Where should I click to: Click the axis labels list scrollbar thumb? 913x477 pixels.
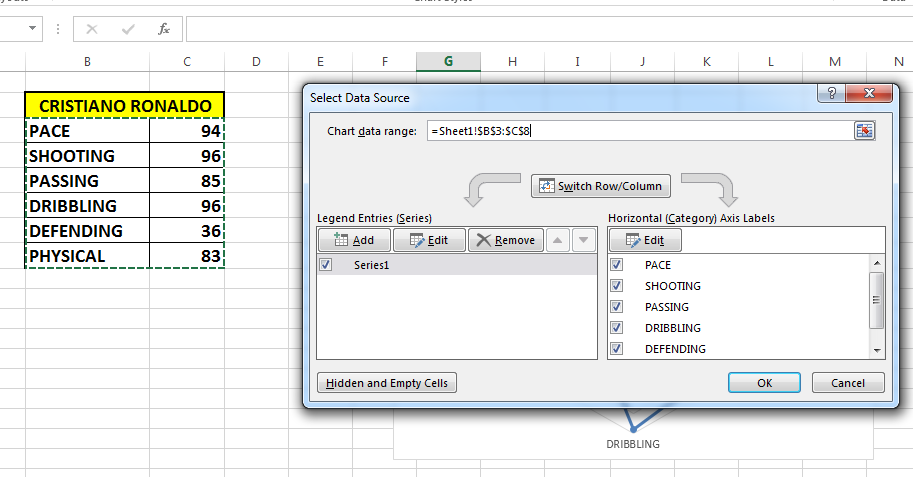[x=877, y=301]
